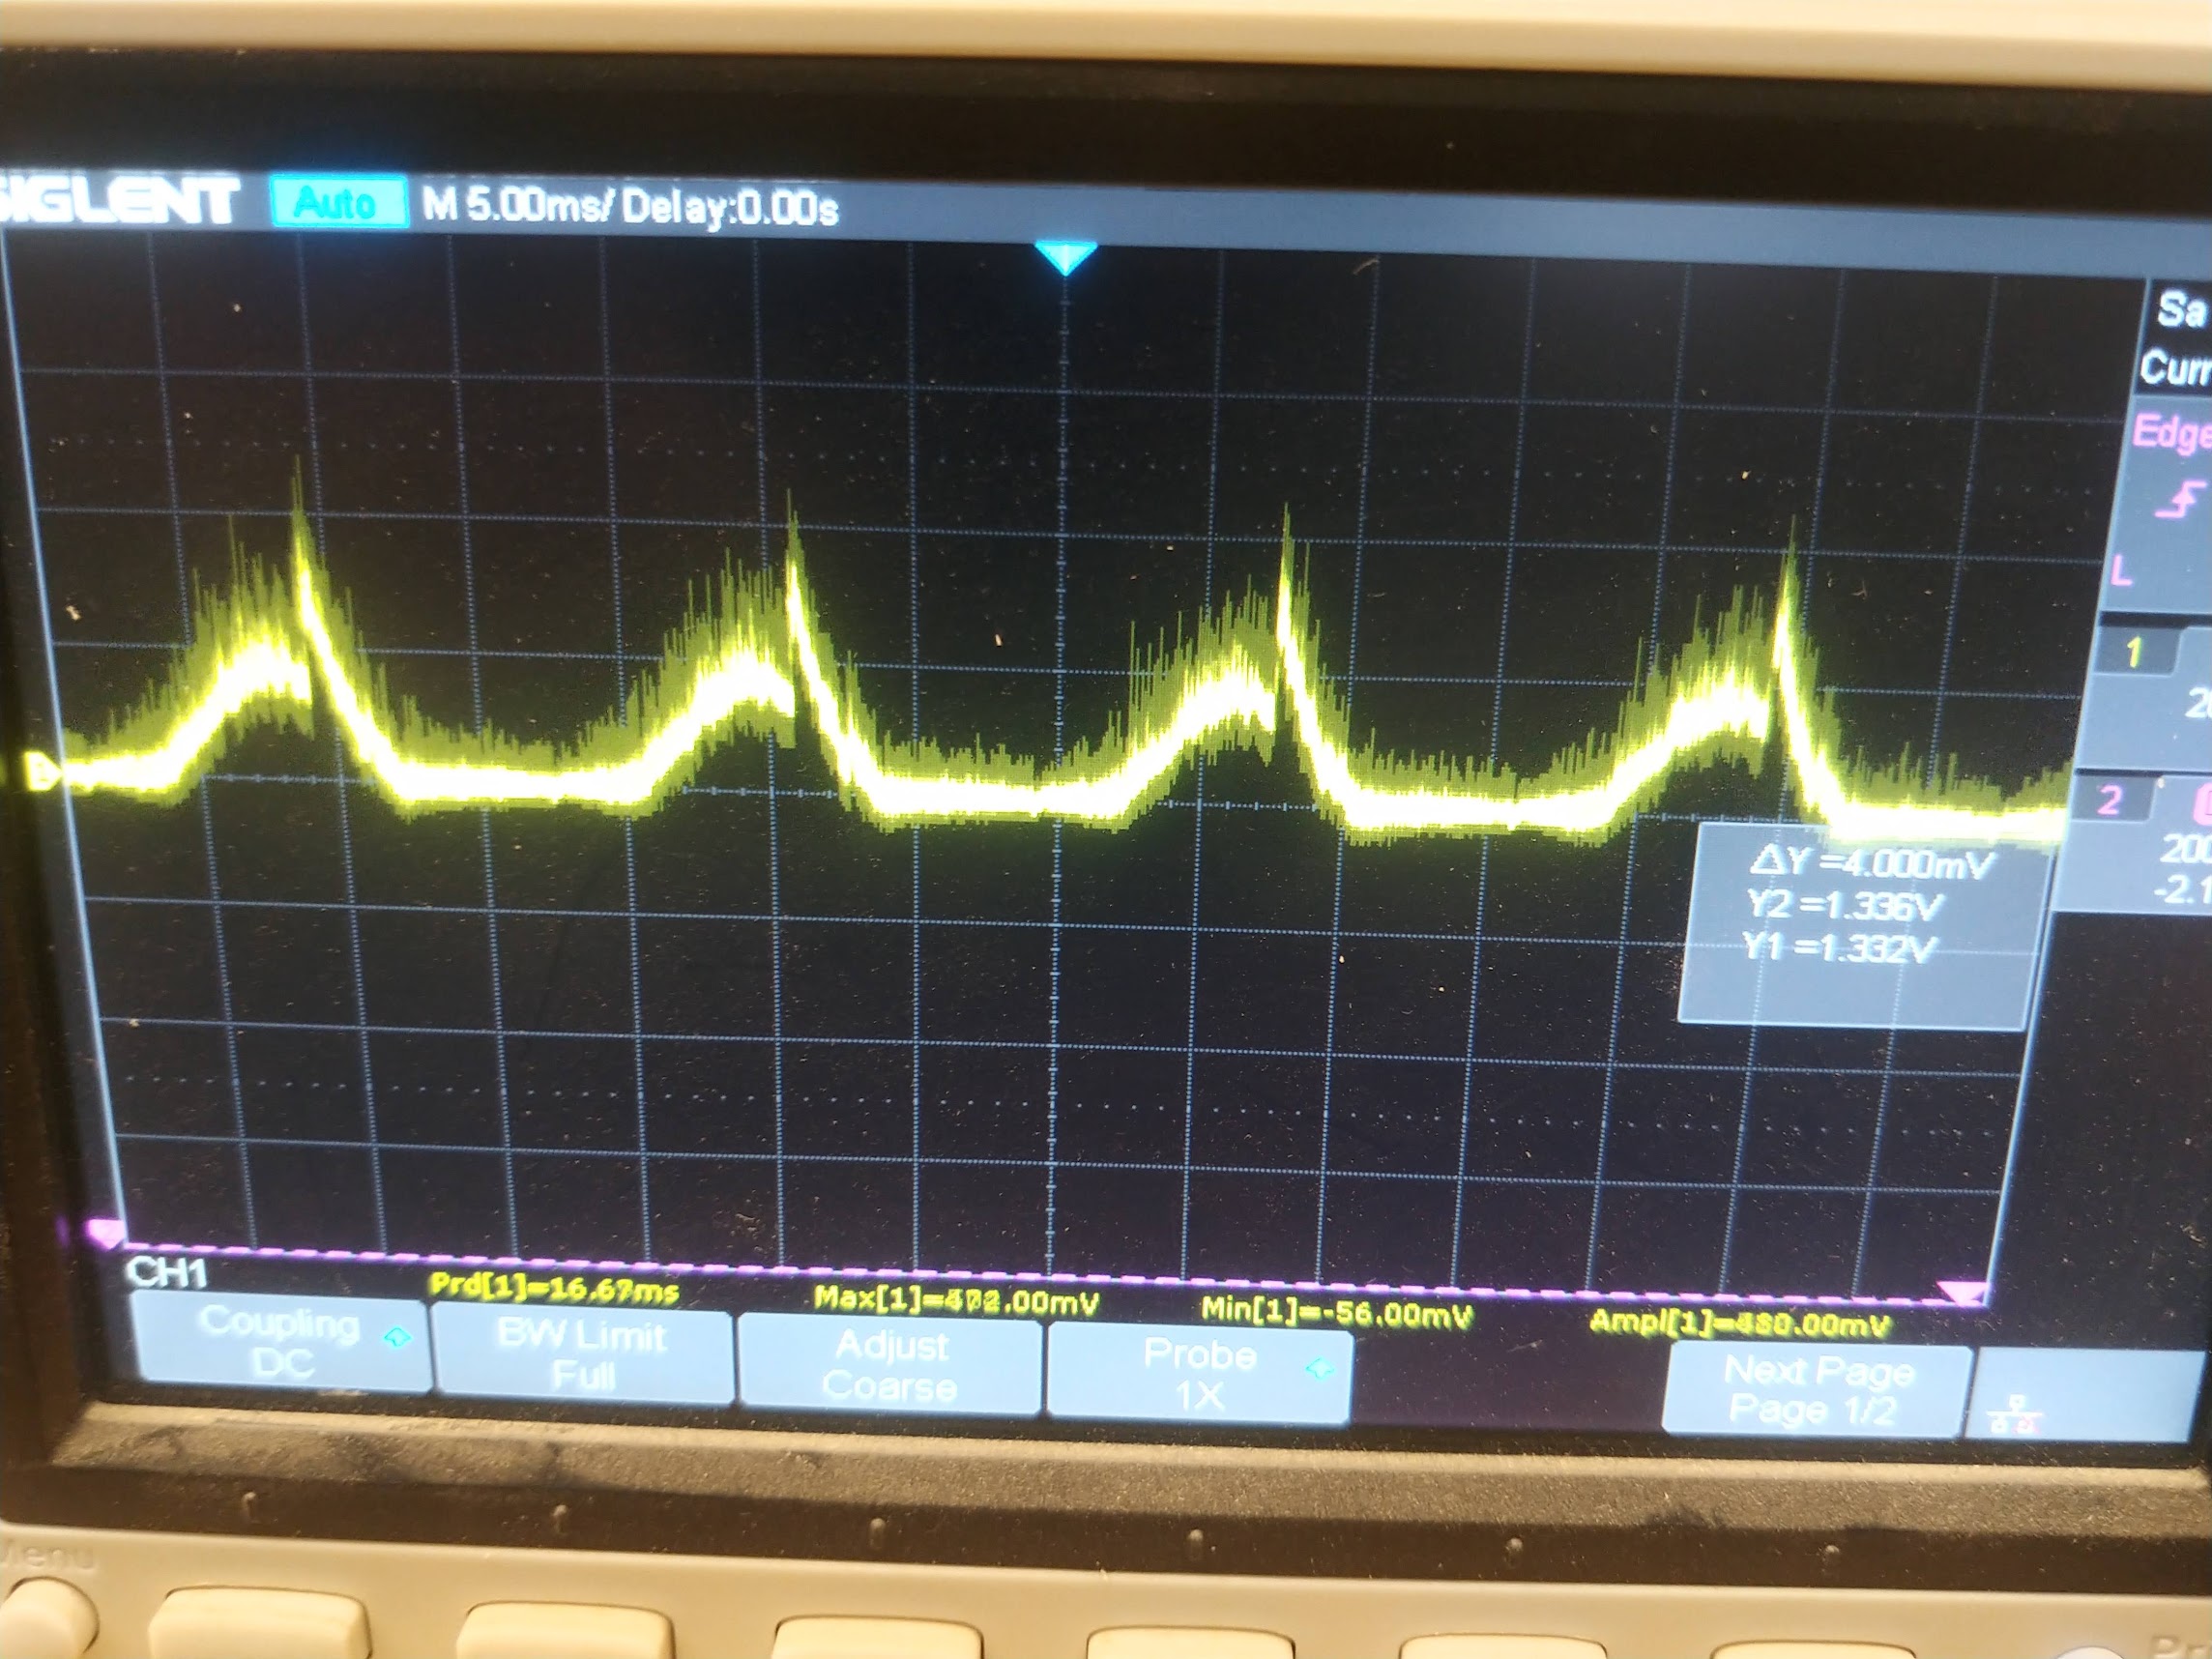Click the Y2=1.336V cursor value

pos(1846,905)
